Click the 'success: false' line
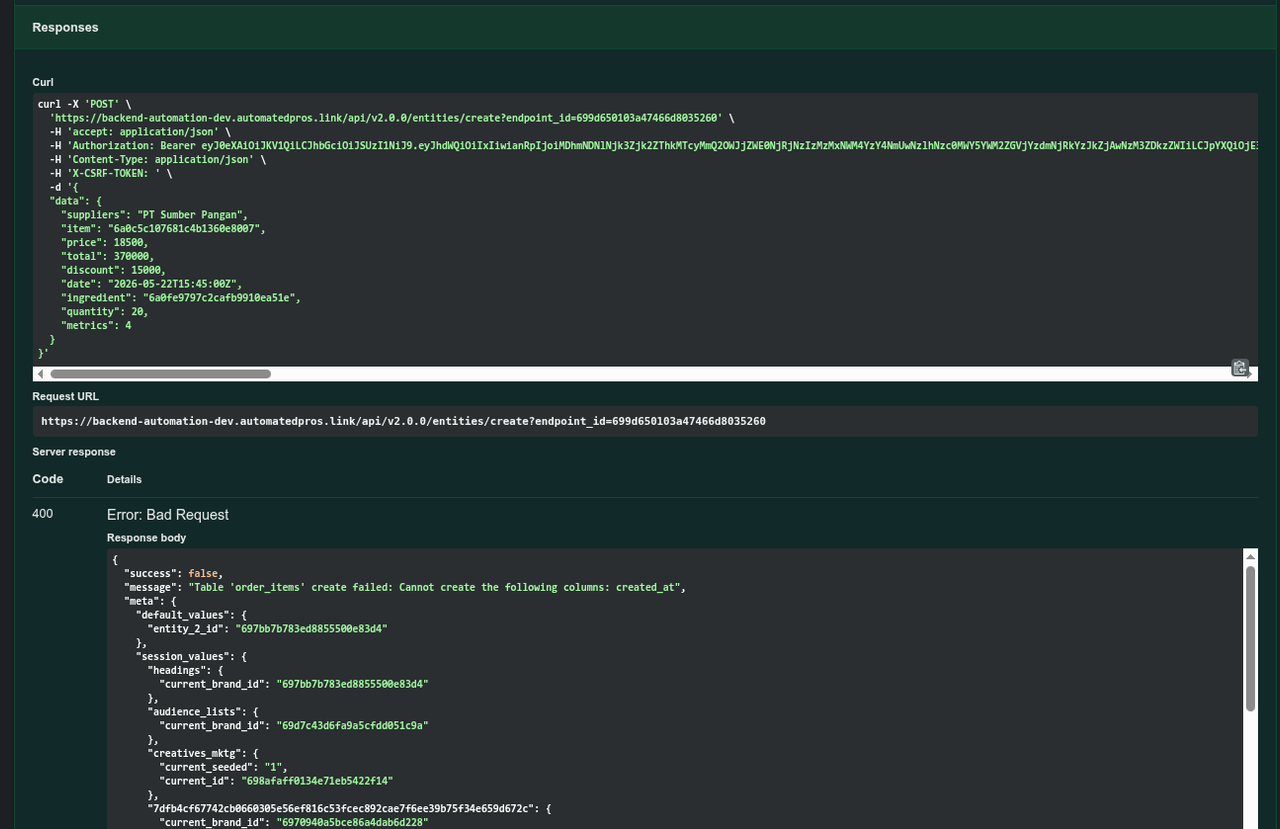The width and height of the screenshot is (1280, 829). [174, 574]
